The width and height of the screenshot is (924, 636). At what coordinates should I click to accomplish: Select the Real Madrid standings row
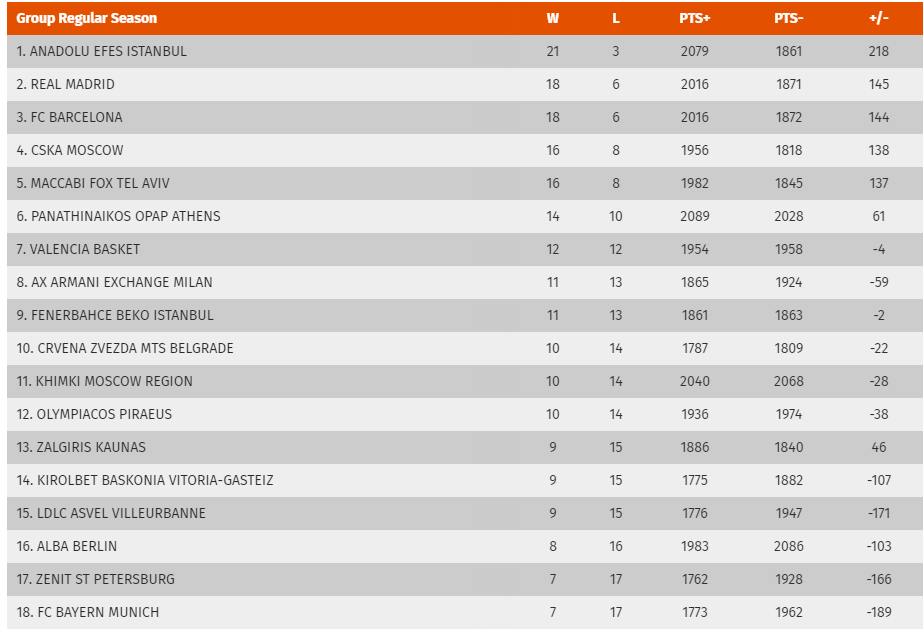pyautogui.click(x=464, y=84)
